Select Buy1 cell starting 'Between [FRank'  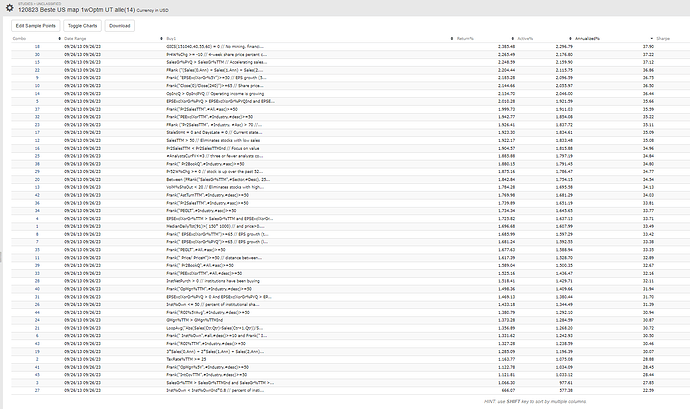pos(218,180)
